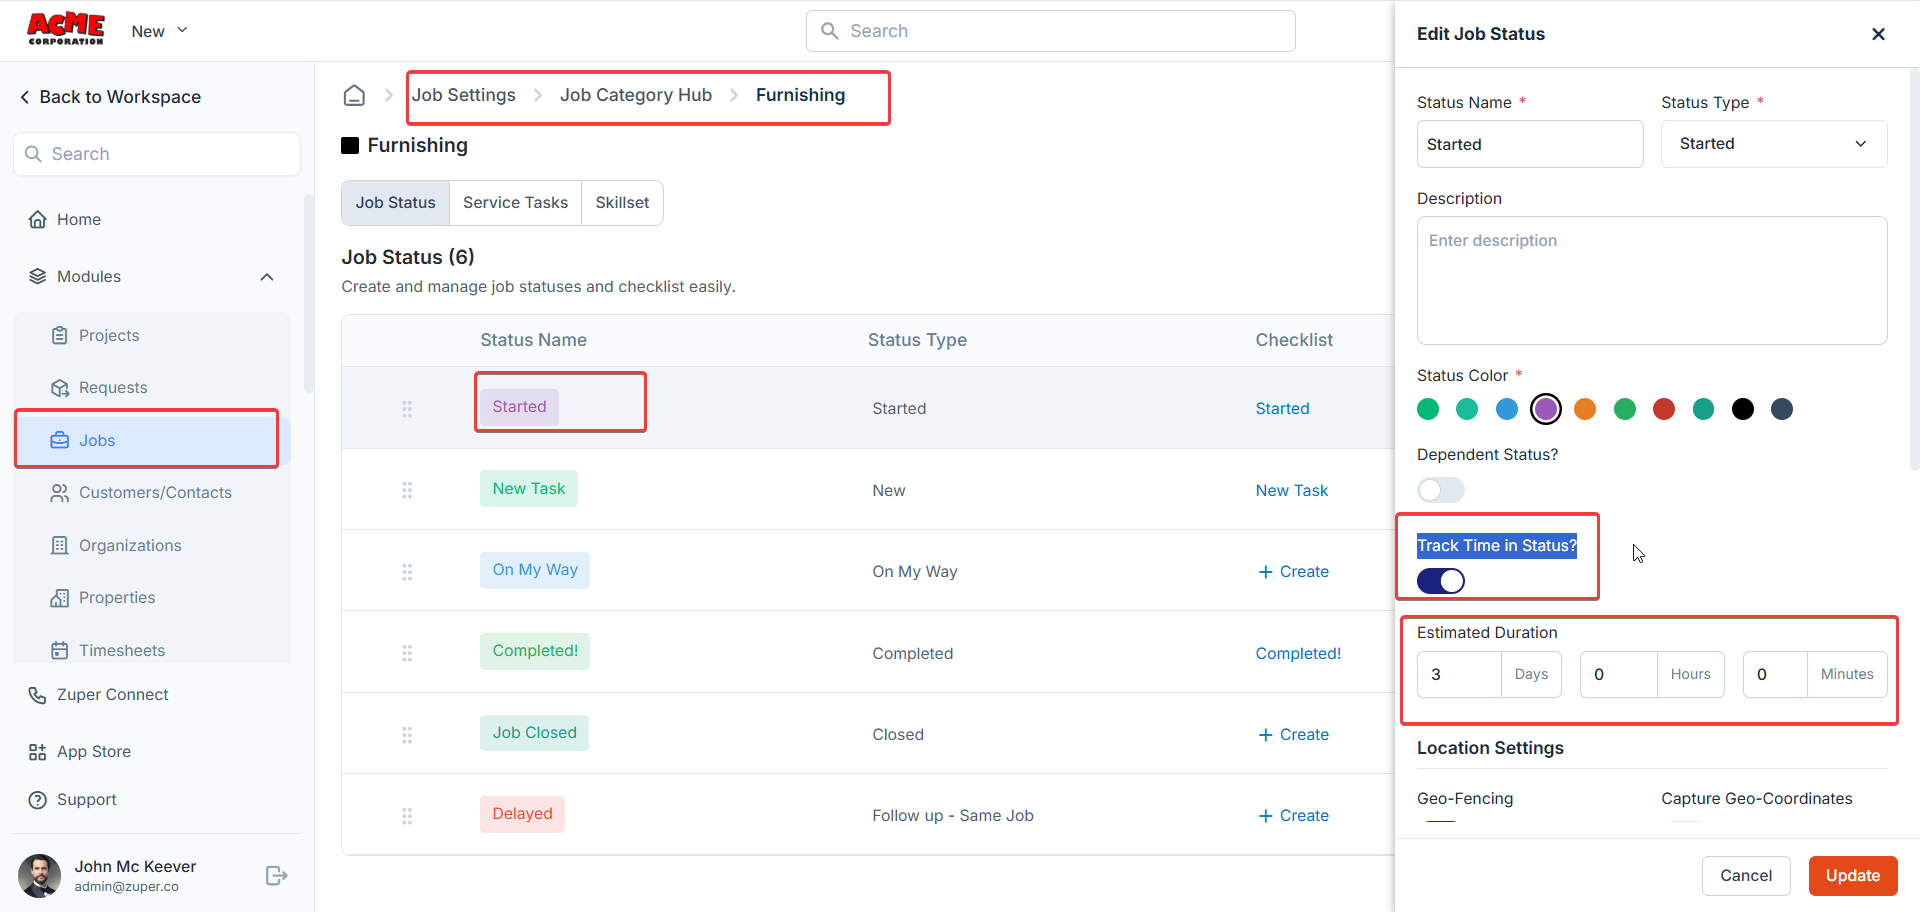
Task: Open the Status Type dropdown
Action: [x=1774, y=144]
